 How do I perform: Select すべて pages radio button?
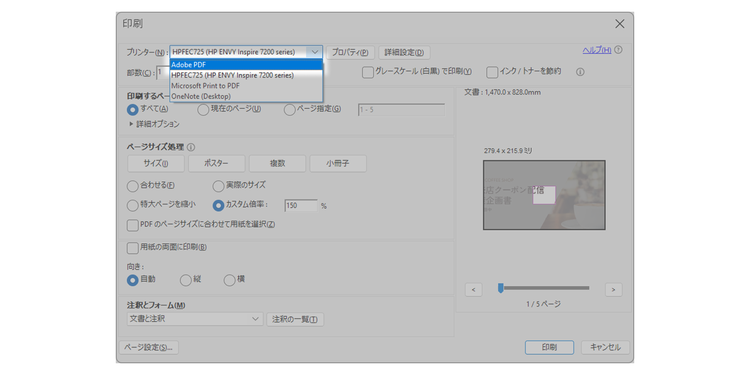132,110
